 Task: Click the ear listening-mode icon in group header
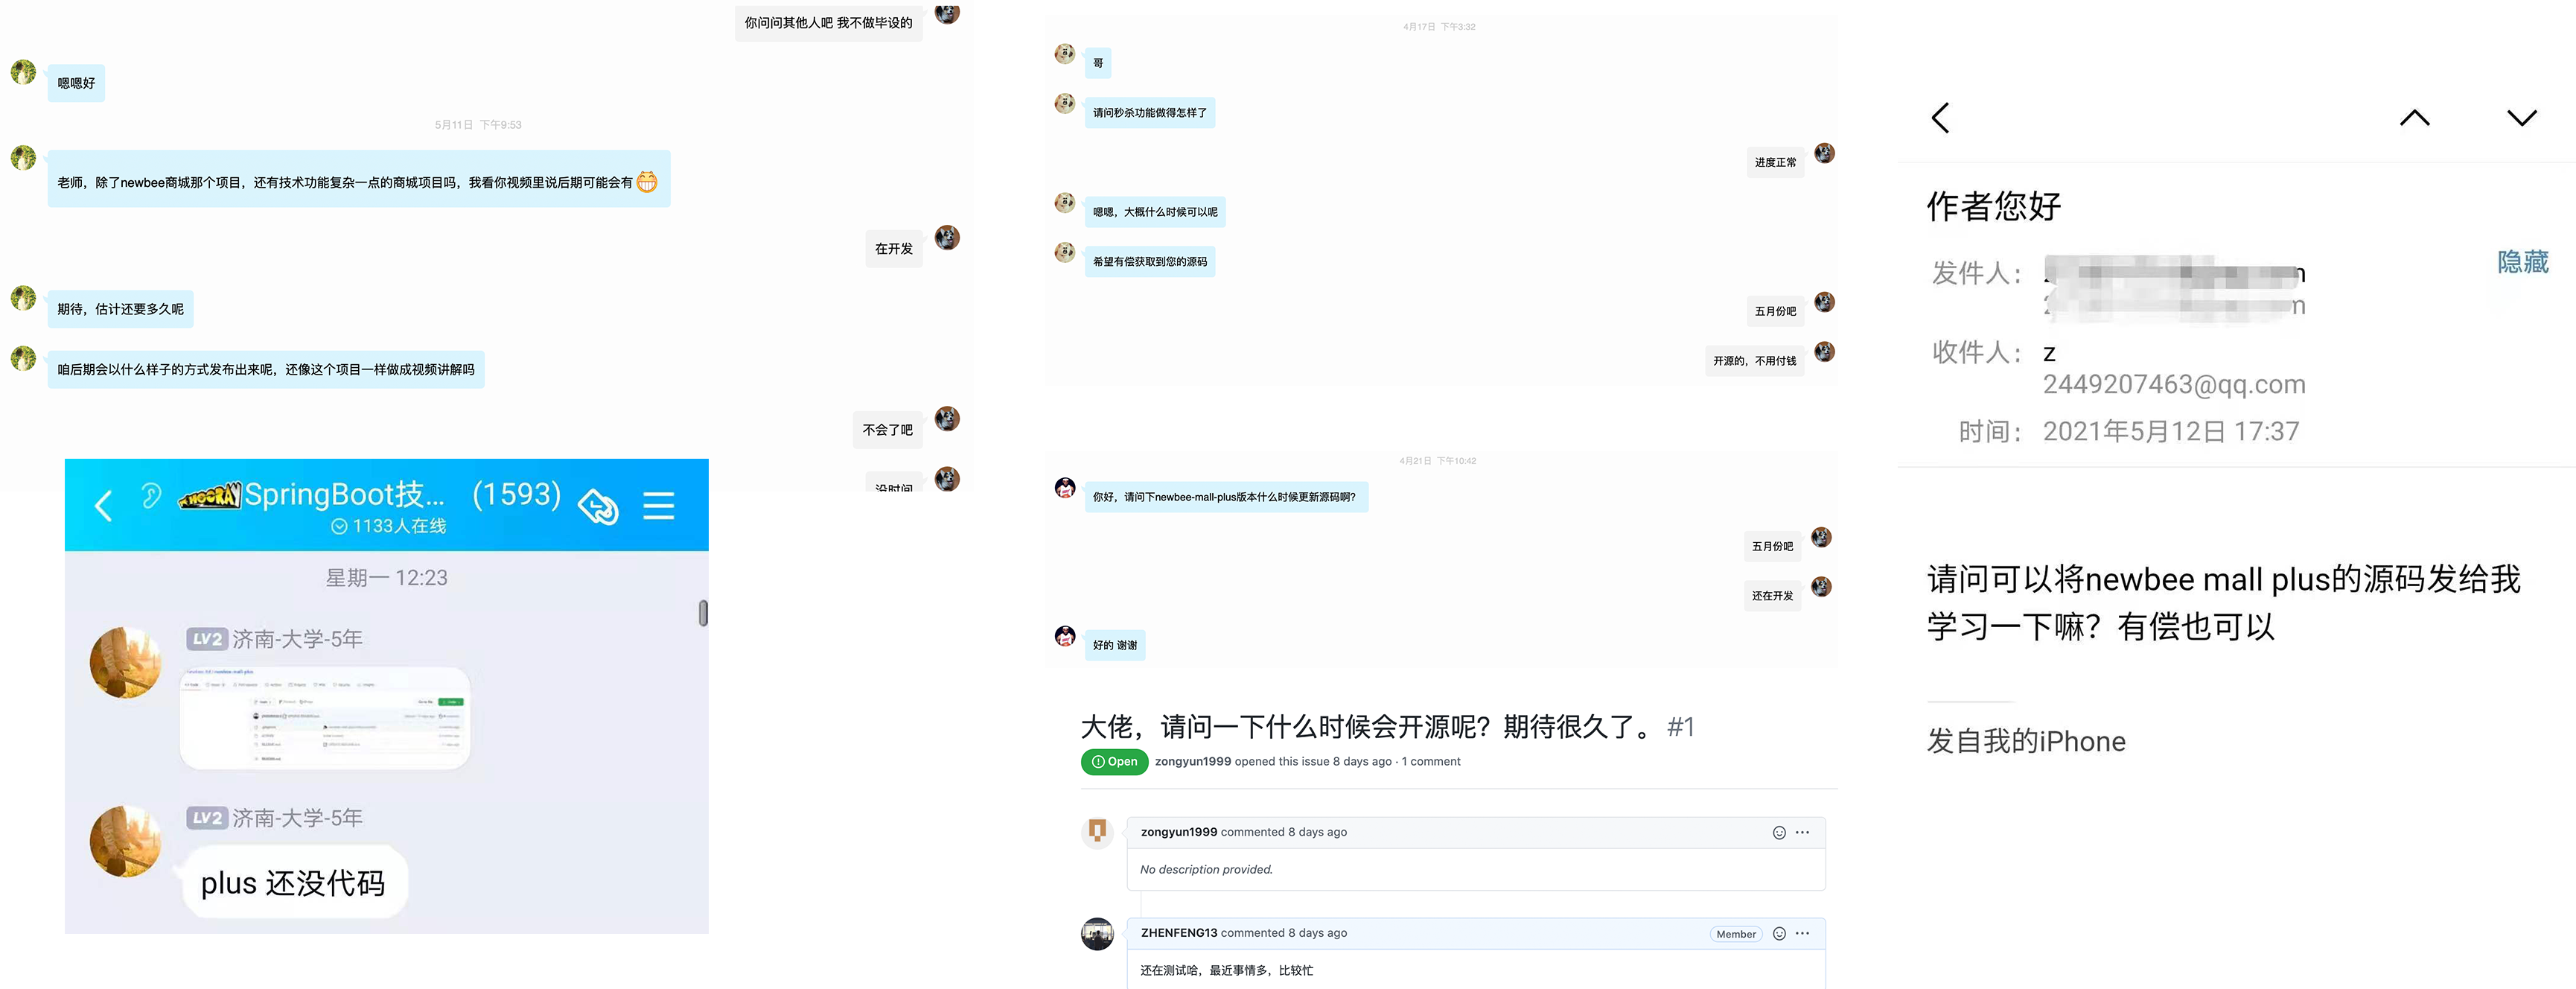tap(151, 495)
